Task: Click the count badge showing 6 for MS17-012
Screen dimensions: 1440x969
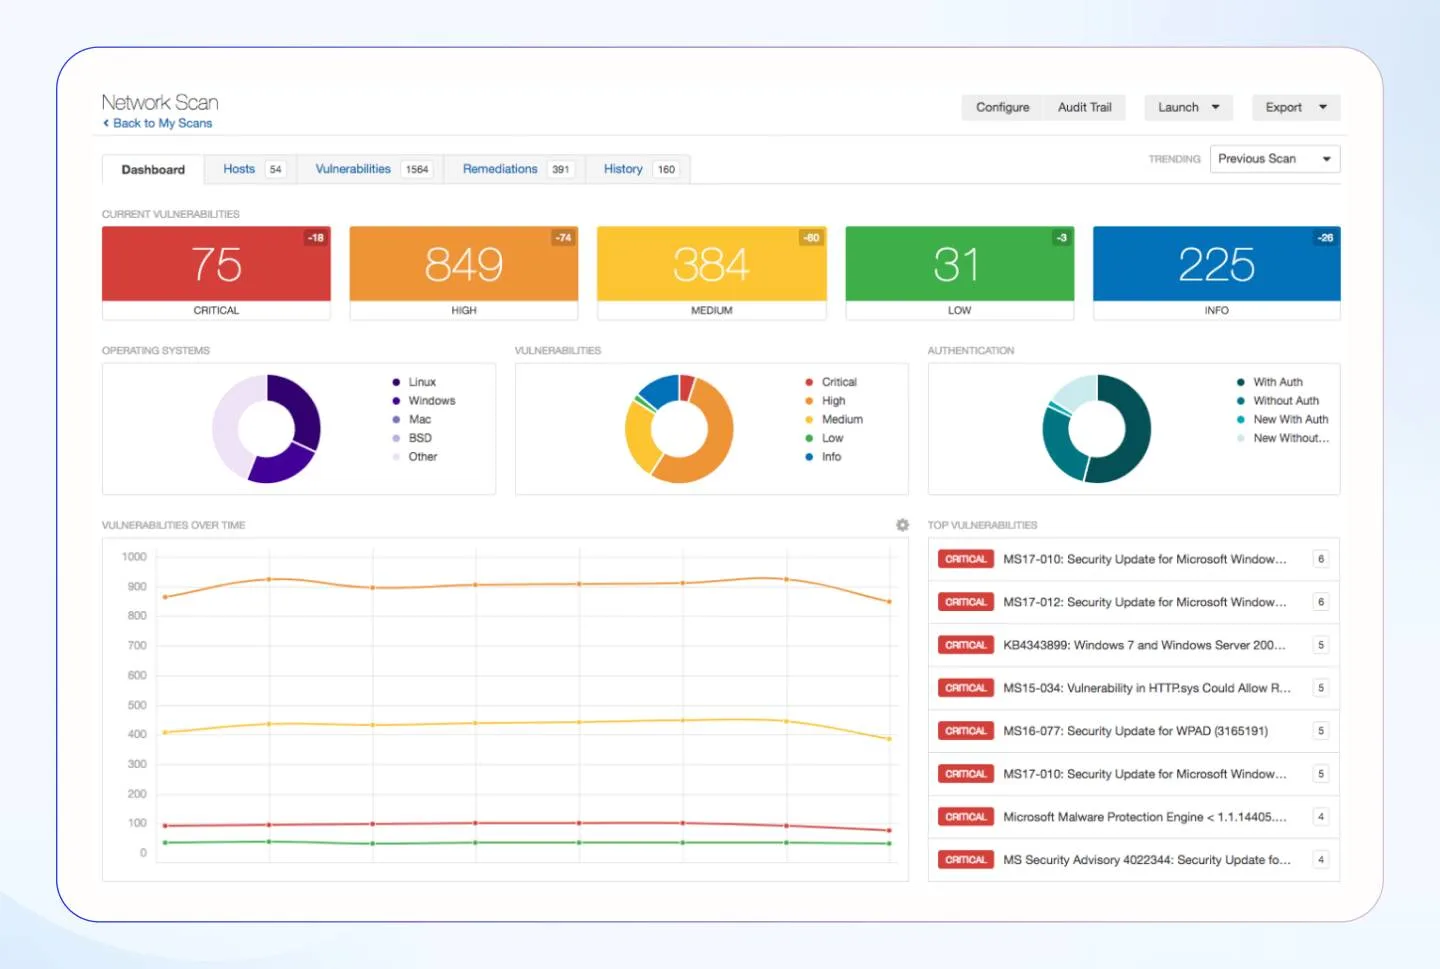Action: point(1321,602)
